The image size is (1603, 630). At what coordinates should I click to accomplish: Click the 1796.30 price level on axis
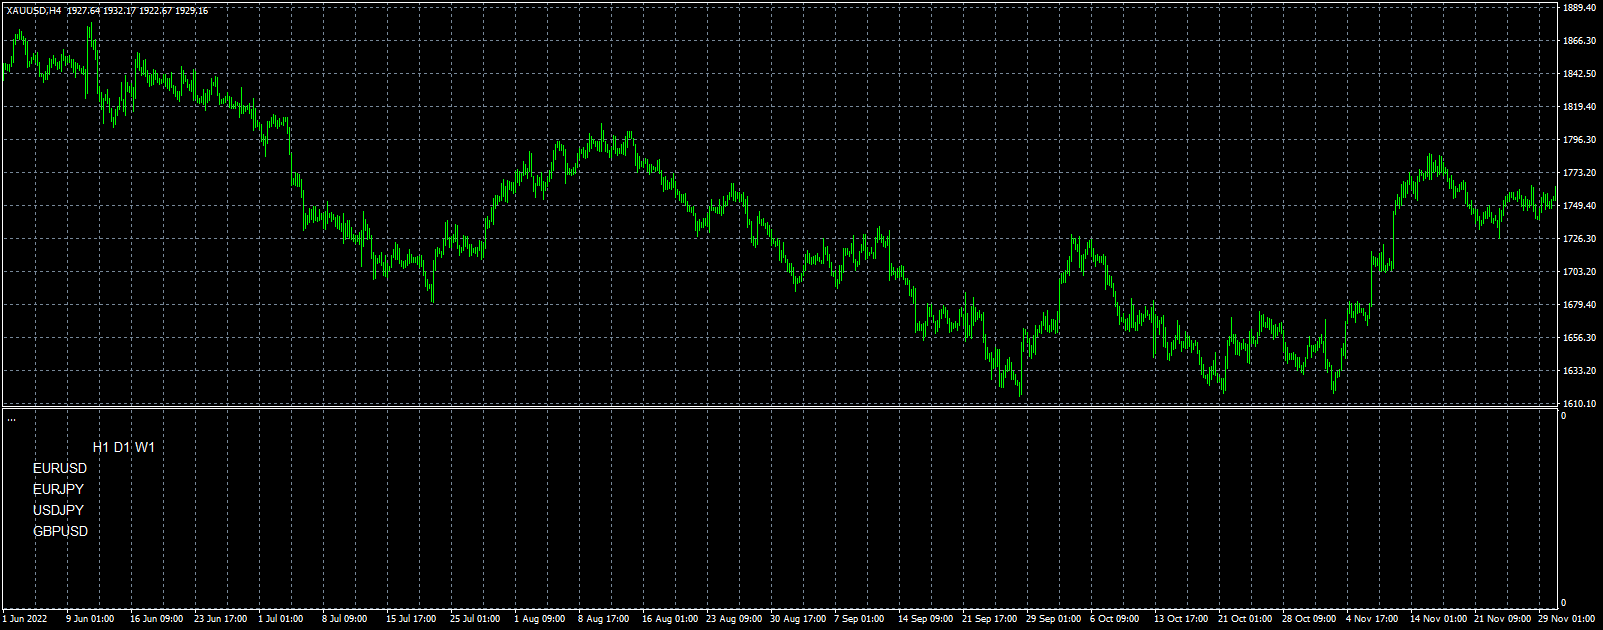[1579, 140]
